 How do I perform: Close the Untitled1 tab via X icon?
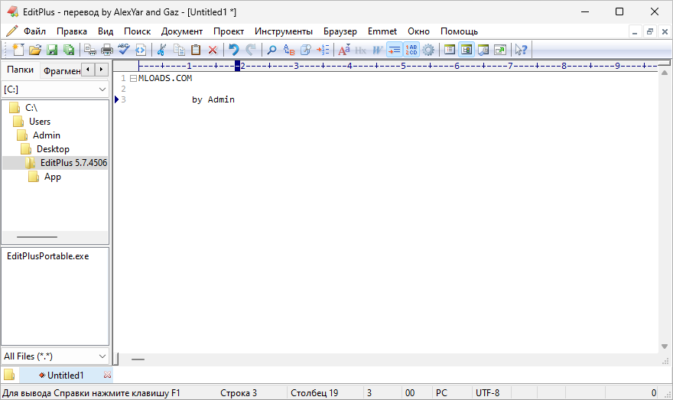[107, 375]
